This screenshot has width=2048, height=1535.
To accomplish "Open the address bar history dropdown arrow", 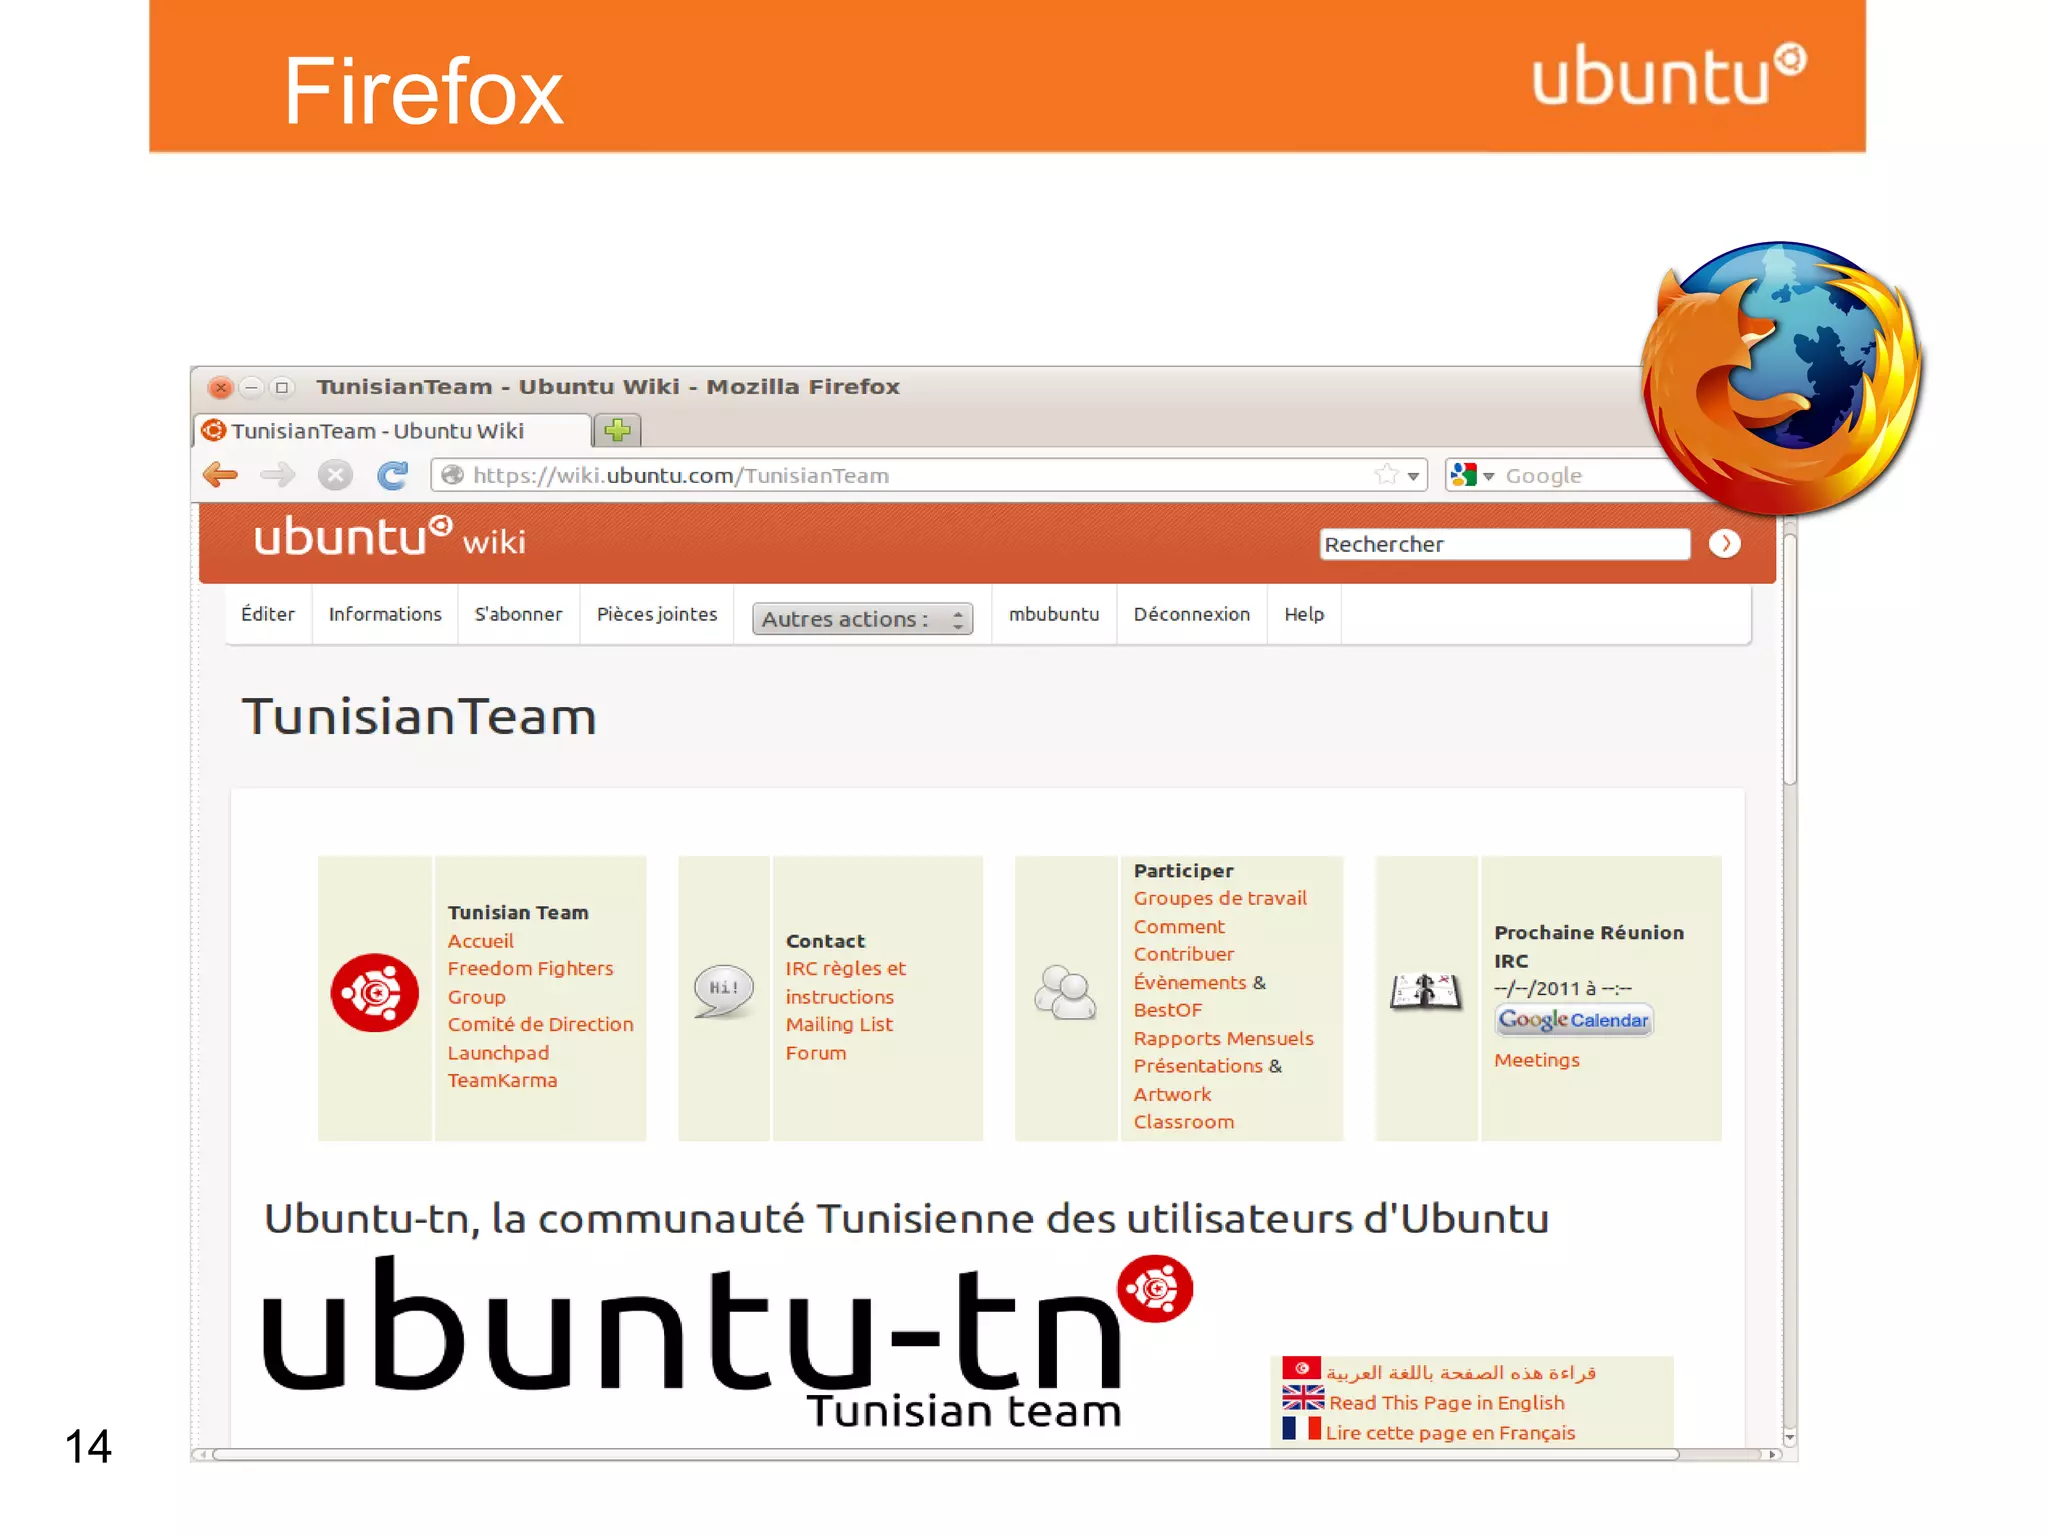I will 1413,476.
